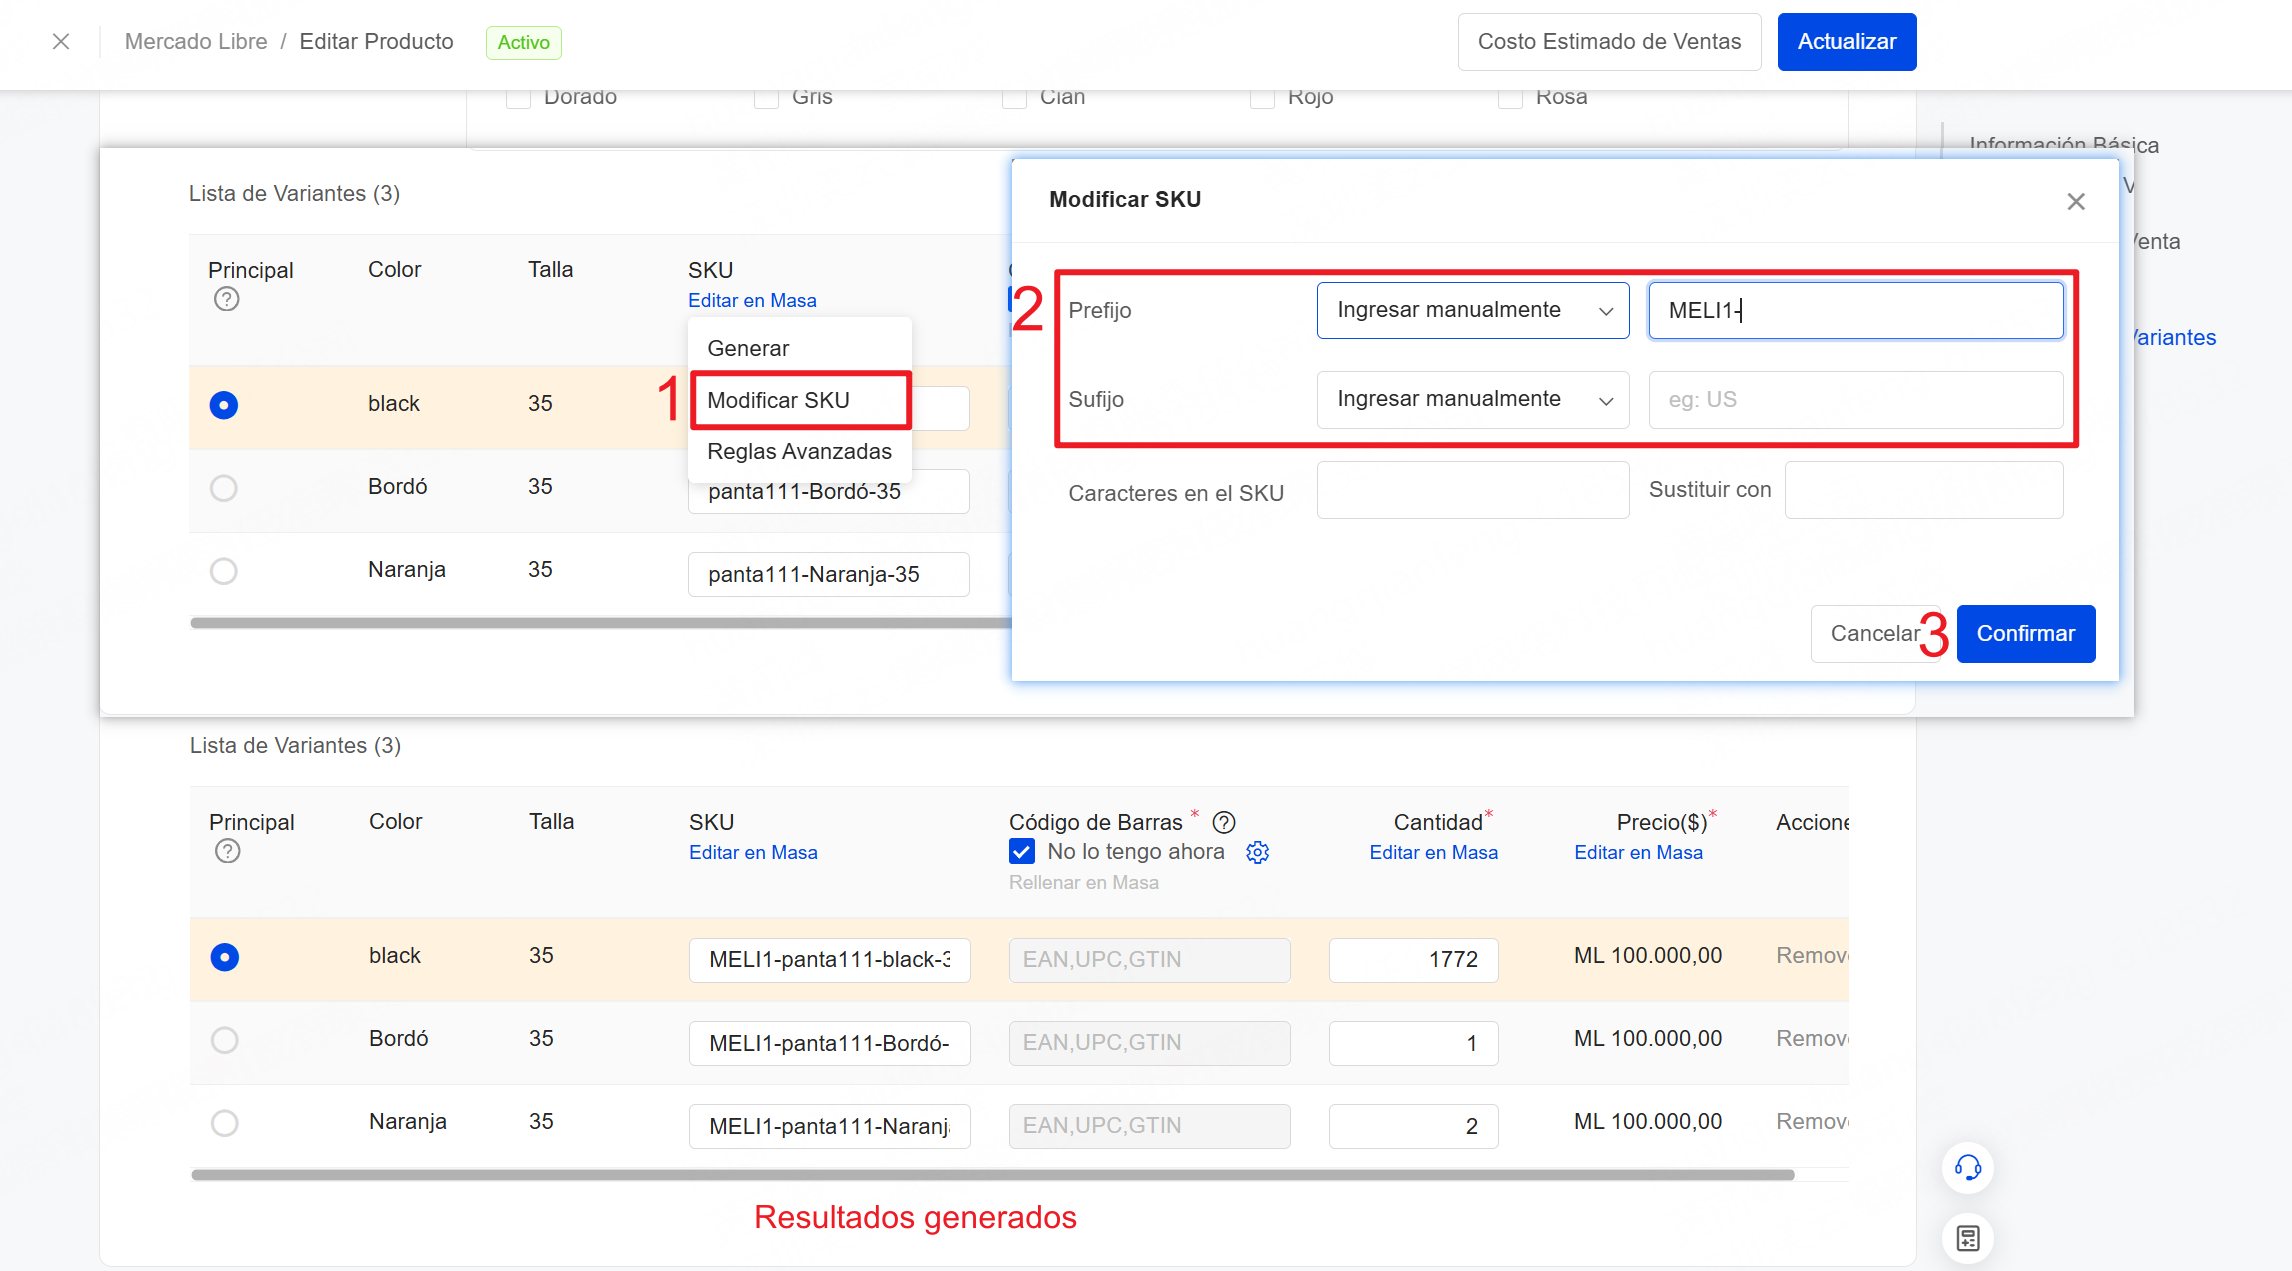The image size is (2292, 1271).
Task: Click the 'Caracteres en el SKU' input field
Action: coord(1473,490)
